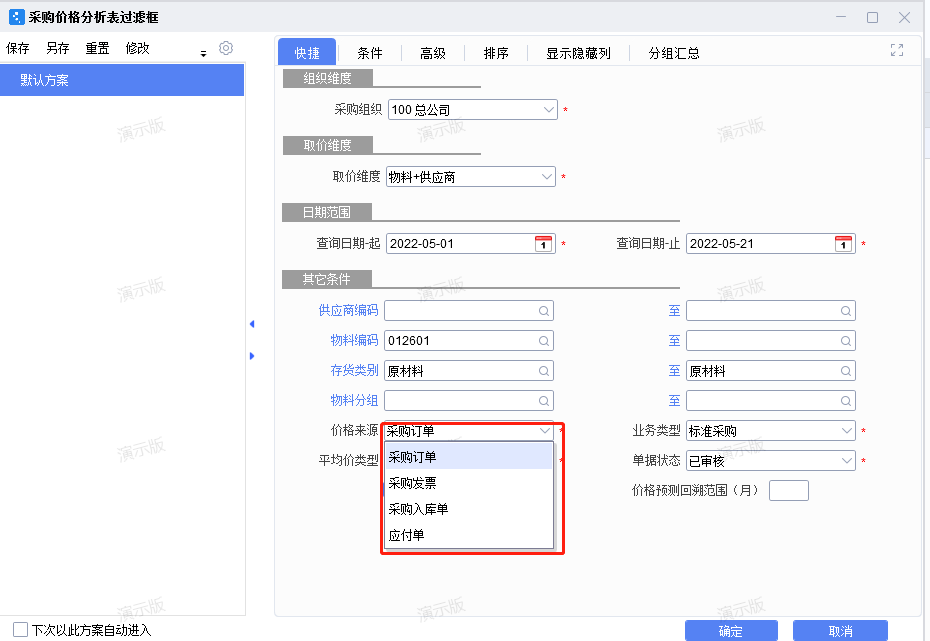The width and height of the screenshot is (930, 641).
Task: Choose 应付单 option in dropdown list
Action: (x=406, y=535)
